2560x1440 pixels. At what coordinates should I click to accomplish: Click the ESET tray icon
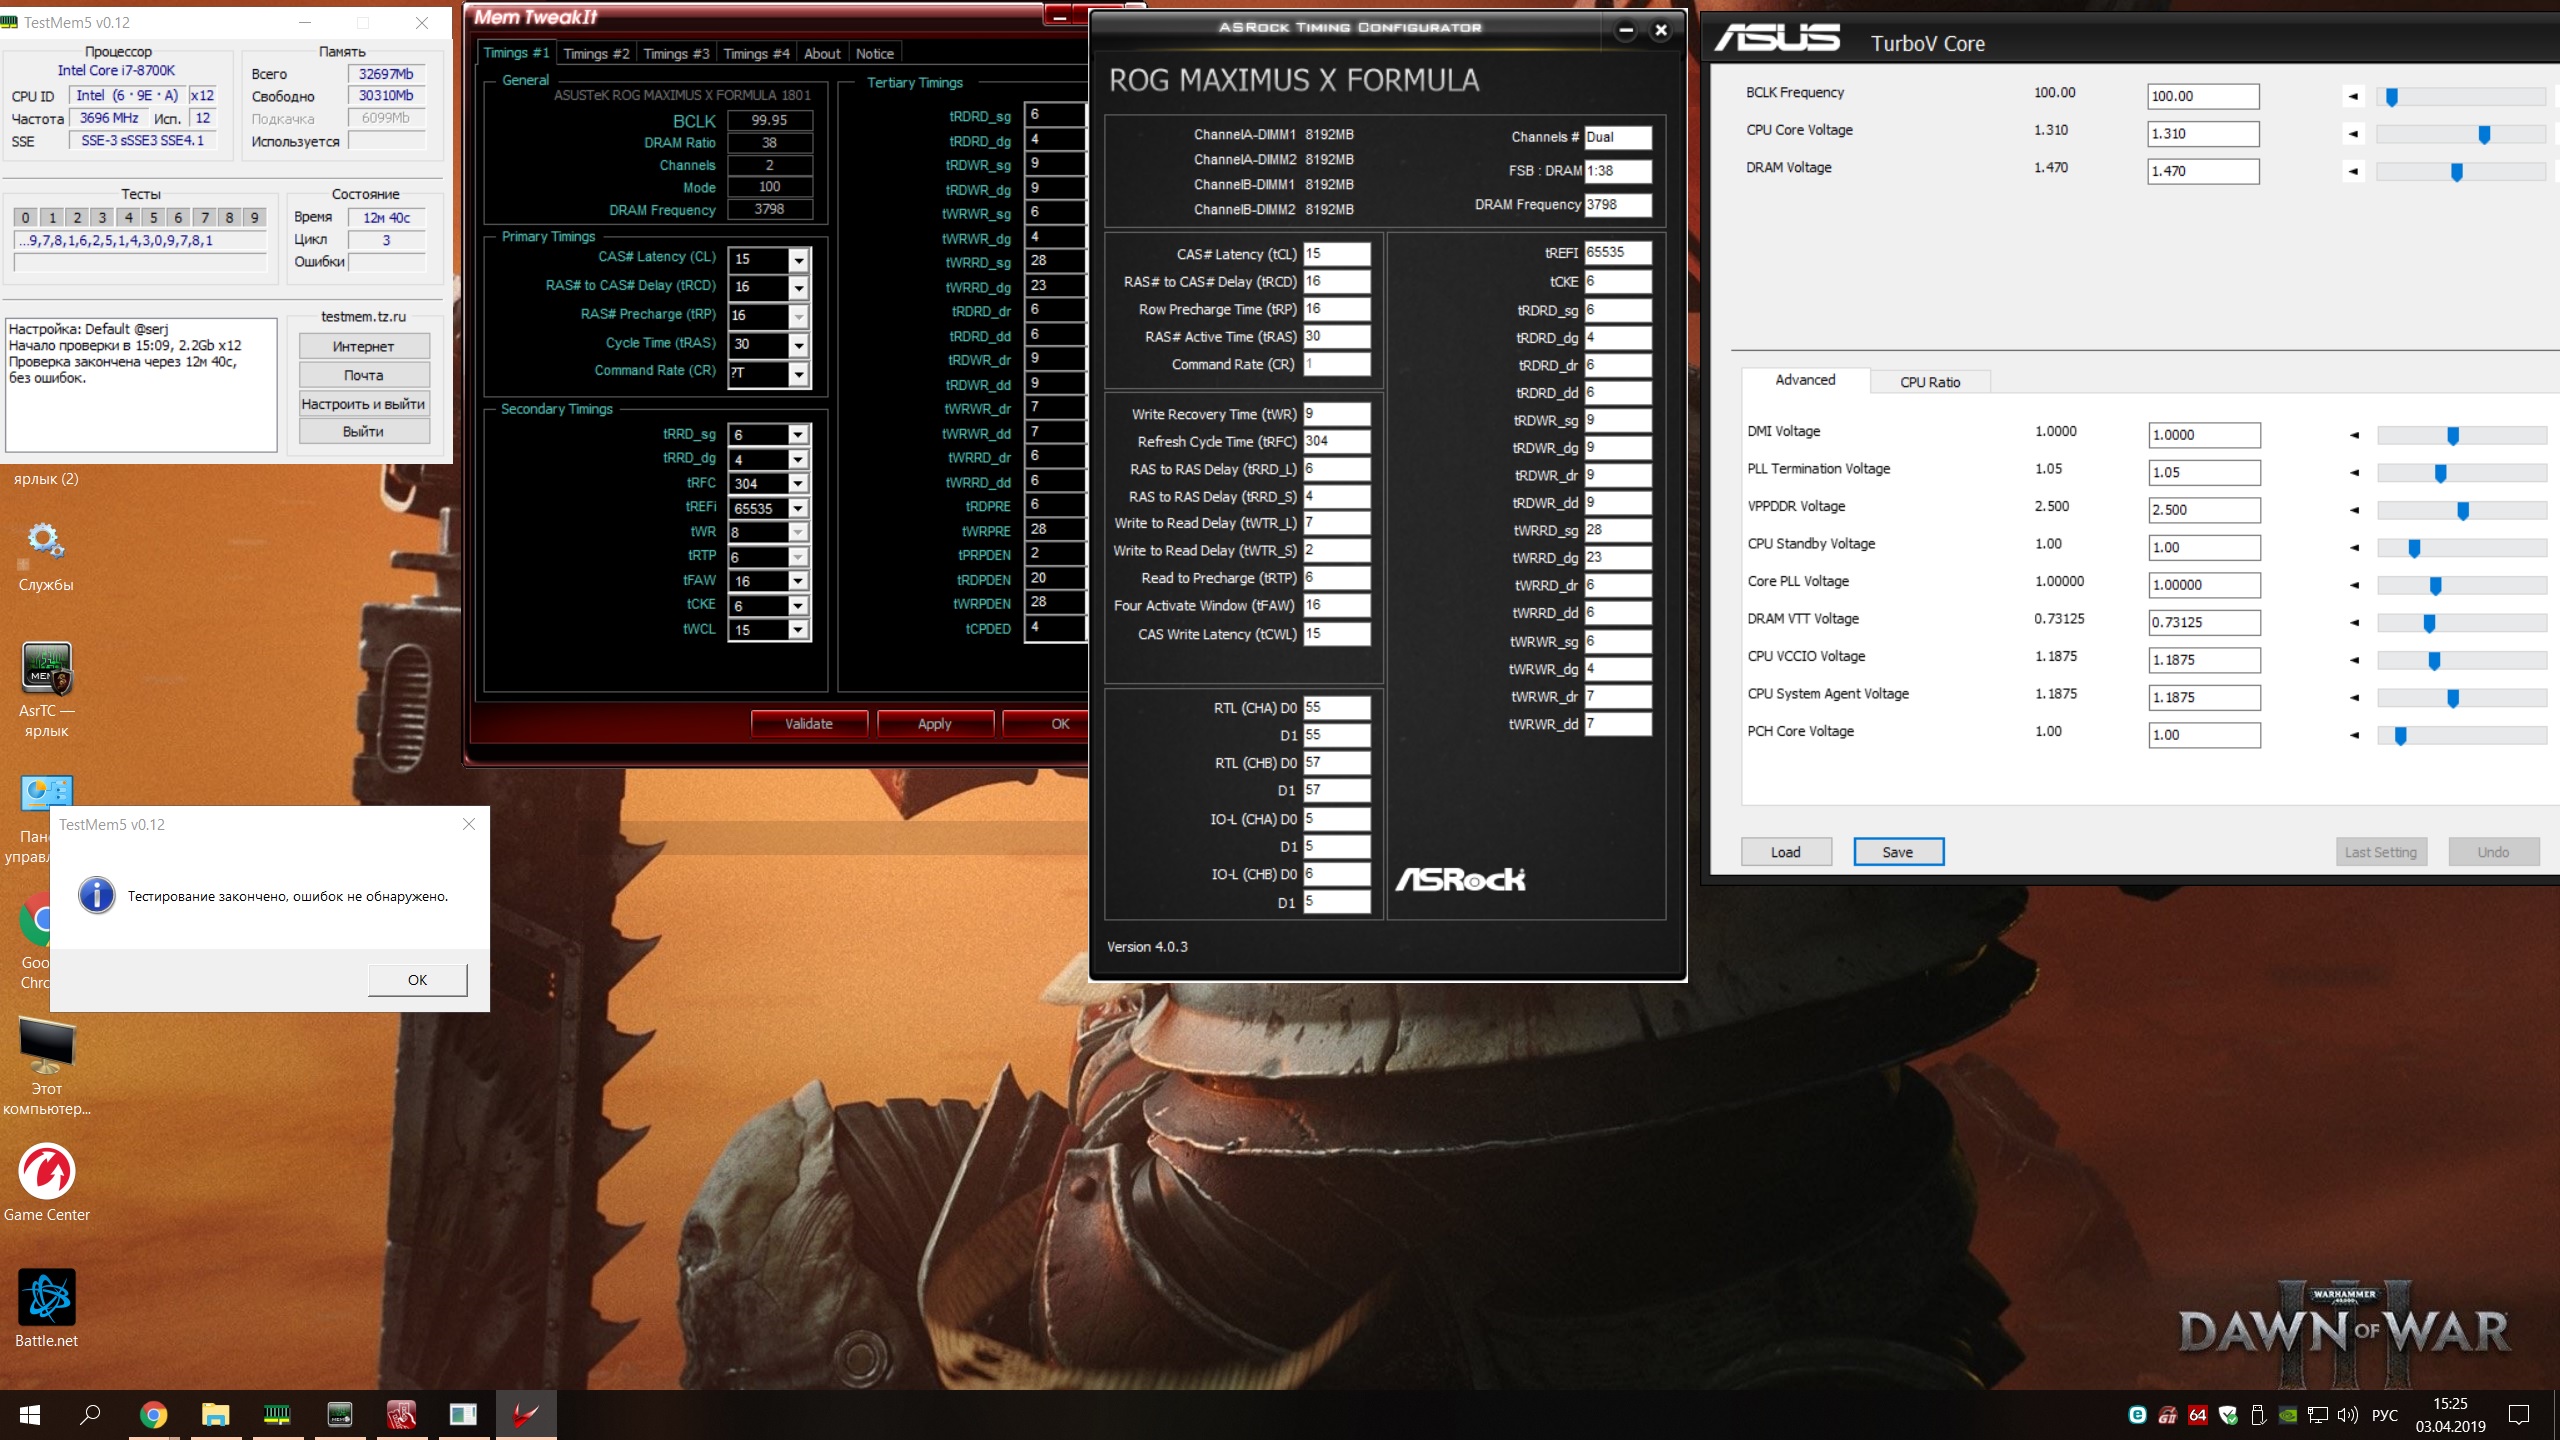(x=2137, y=1415)
